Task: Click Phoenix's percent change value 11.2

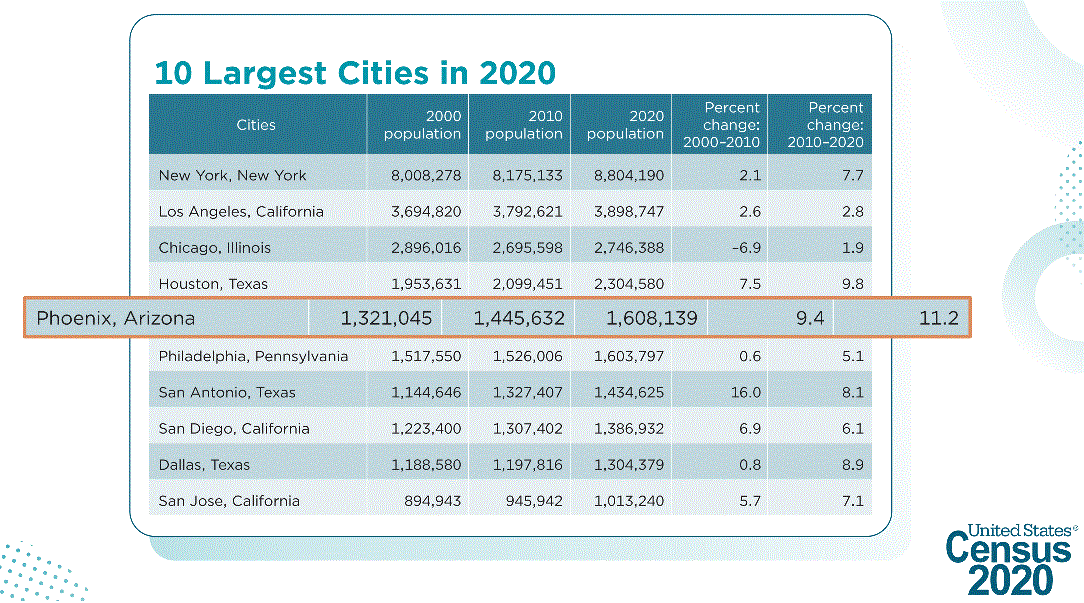Action: point(939,318)
